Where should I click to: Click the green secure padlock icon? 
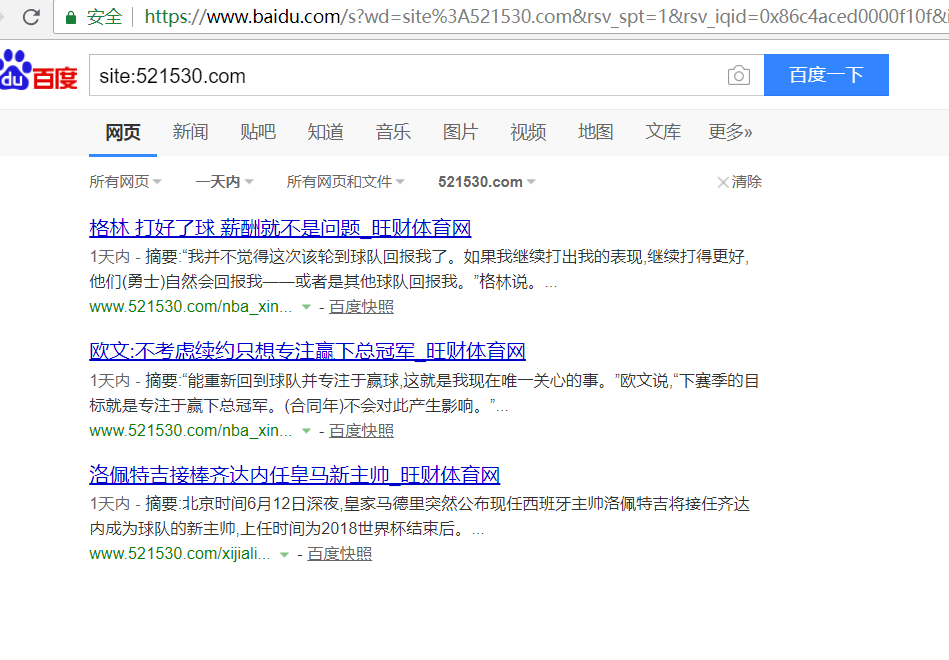pyautogui.click(x=70, y=17)
